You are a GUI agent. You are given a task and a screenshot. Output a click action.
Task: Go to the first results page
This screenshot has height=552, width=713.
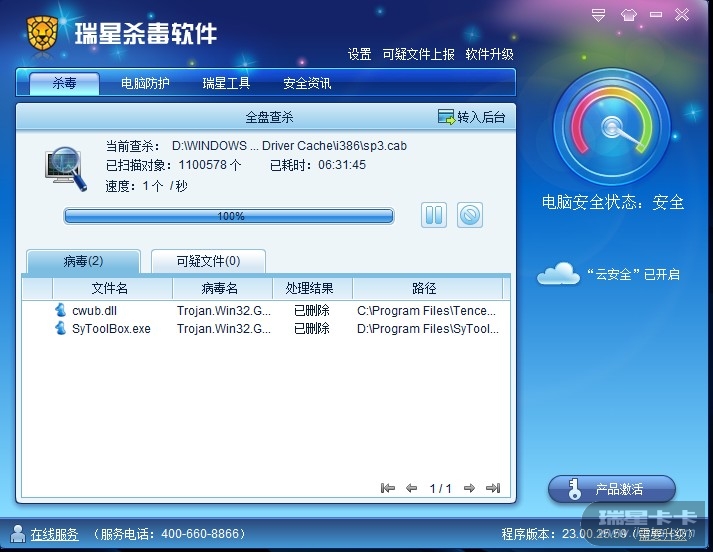(x=387, y=488)
